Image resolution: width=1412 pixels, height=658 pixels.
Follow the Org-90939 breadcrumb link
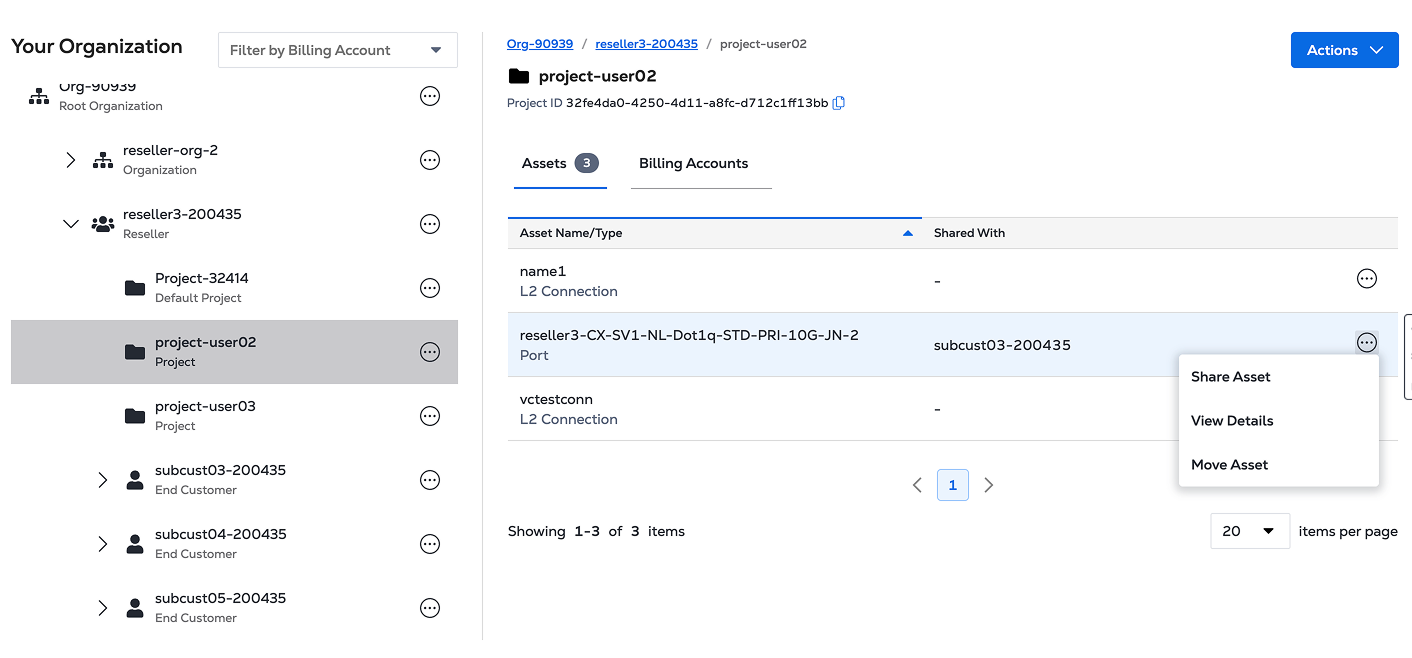coord(540,44)
